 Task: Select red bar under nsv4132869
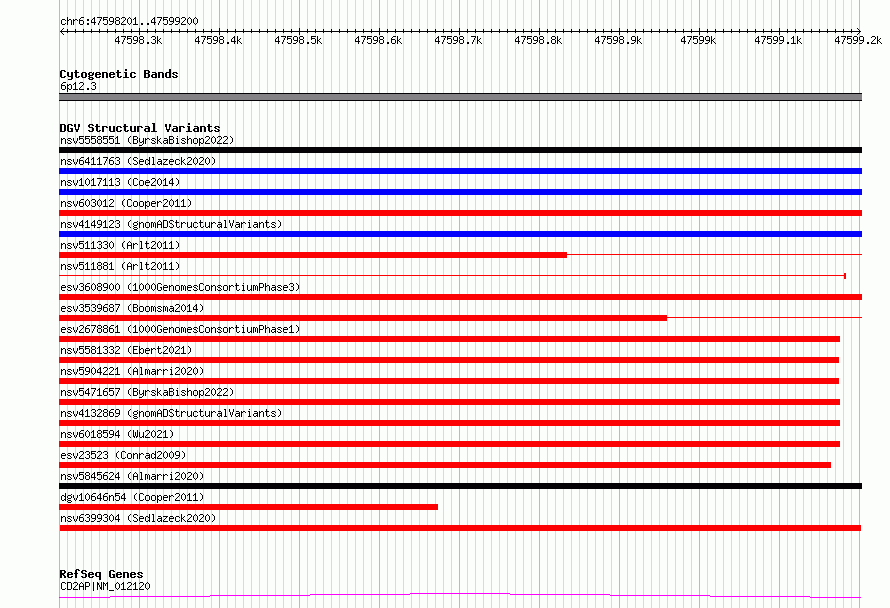coord(450,423)
